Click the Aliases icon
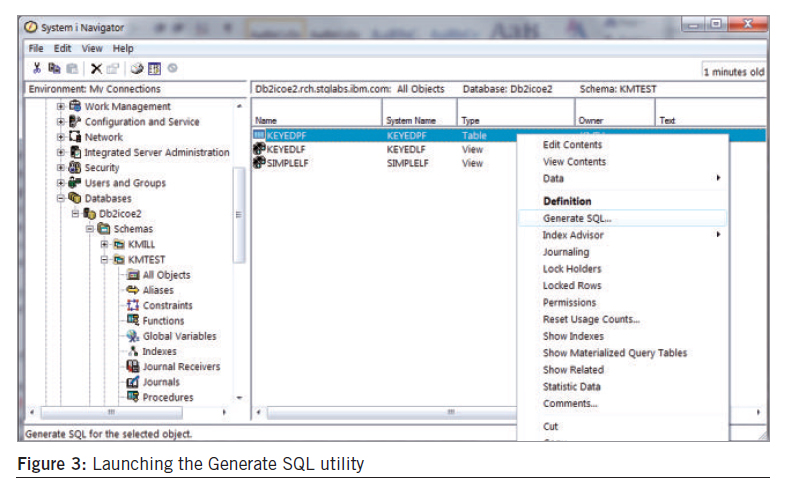The width and height of the screenshot is (793, 497). coord(133,290)
